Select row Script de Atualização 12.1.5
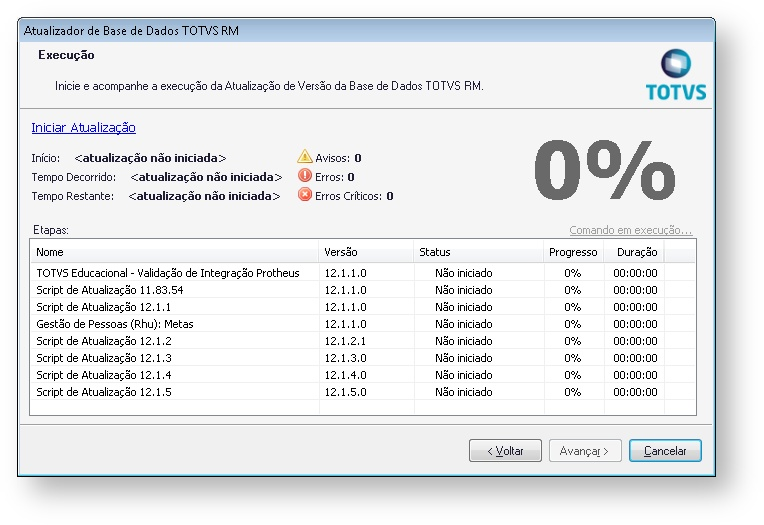This screenshot has width=764, height=525. [363, 392]
